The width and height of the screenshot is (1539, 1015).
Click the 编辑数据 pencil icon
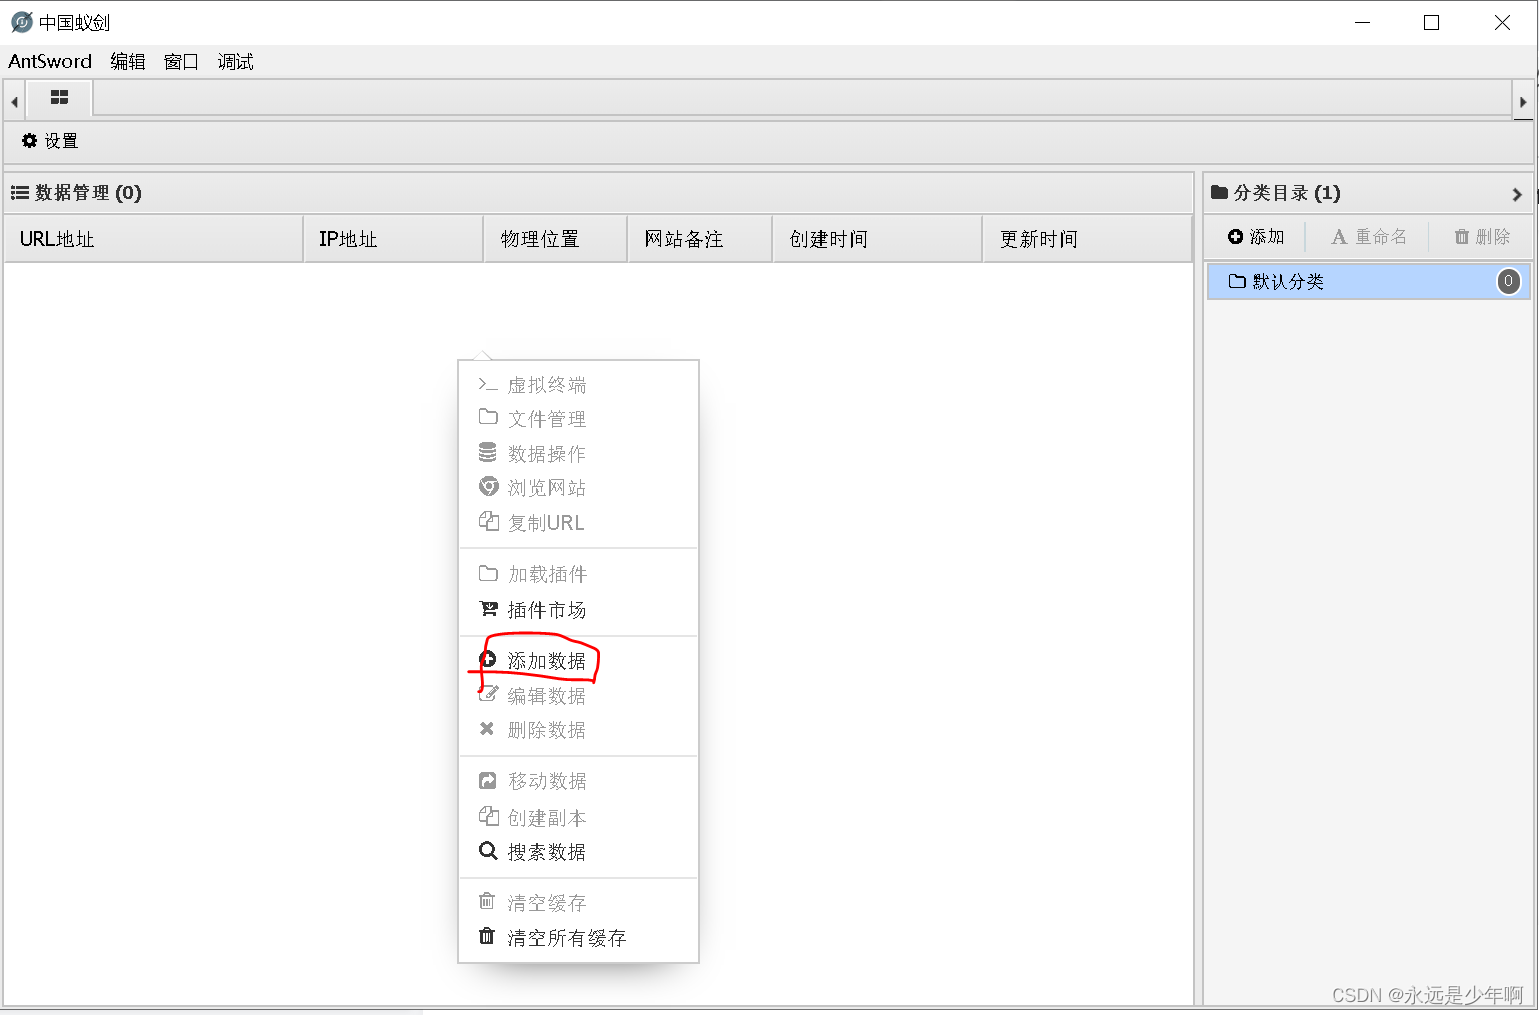(x=488, y=694)
